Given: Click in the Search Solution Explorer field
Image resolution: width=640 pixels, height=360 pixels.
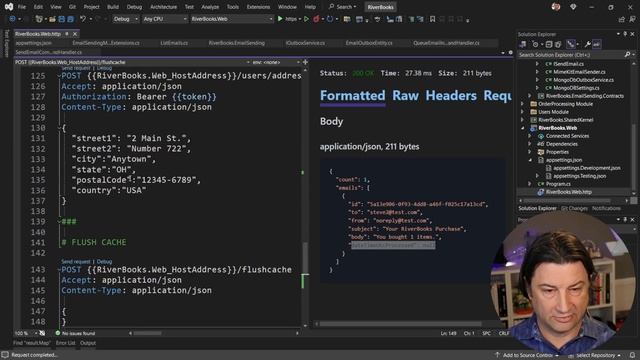Looking at the screenshot, I should pyautogui.click(x=571, y=54).
